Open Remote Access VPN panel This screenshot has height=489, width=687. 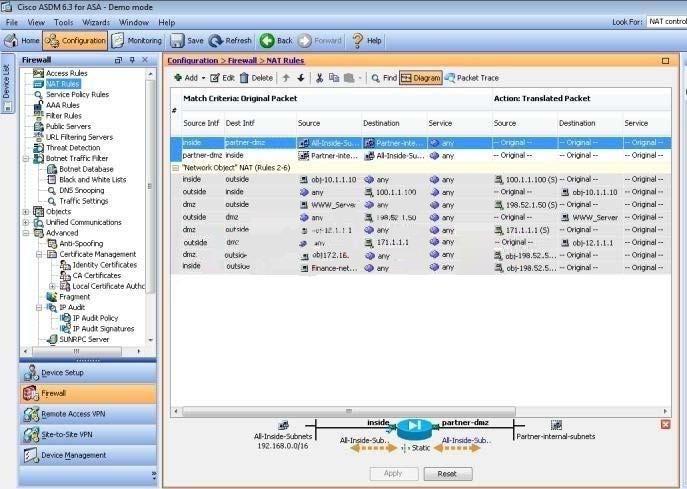point(88,414)
